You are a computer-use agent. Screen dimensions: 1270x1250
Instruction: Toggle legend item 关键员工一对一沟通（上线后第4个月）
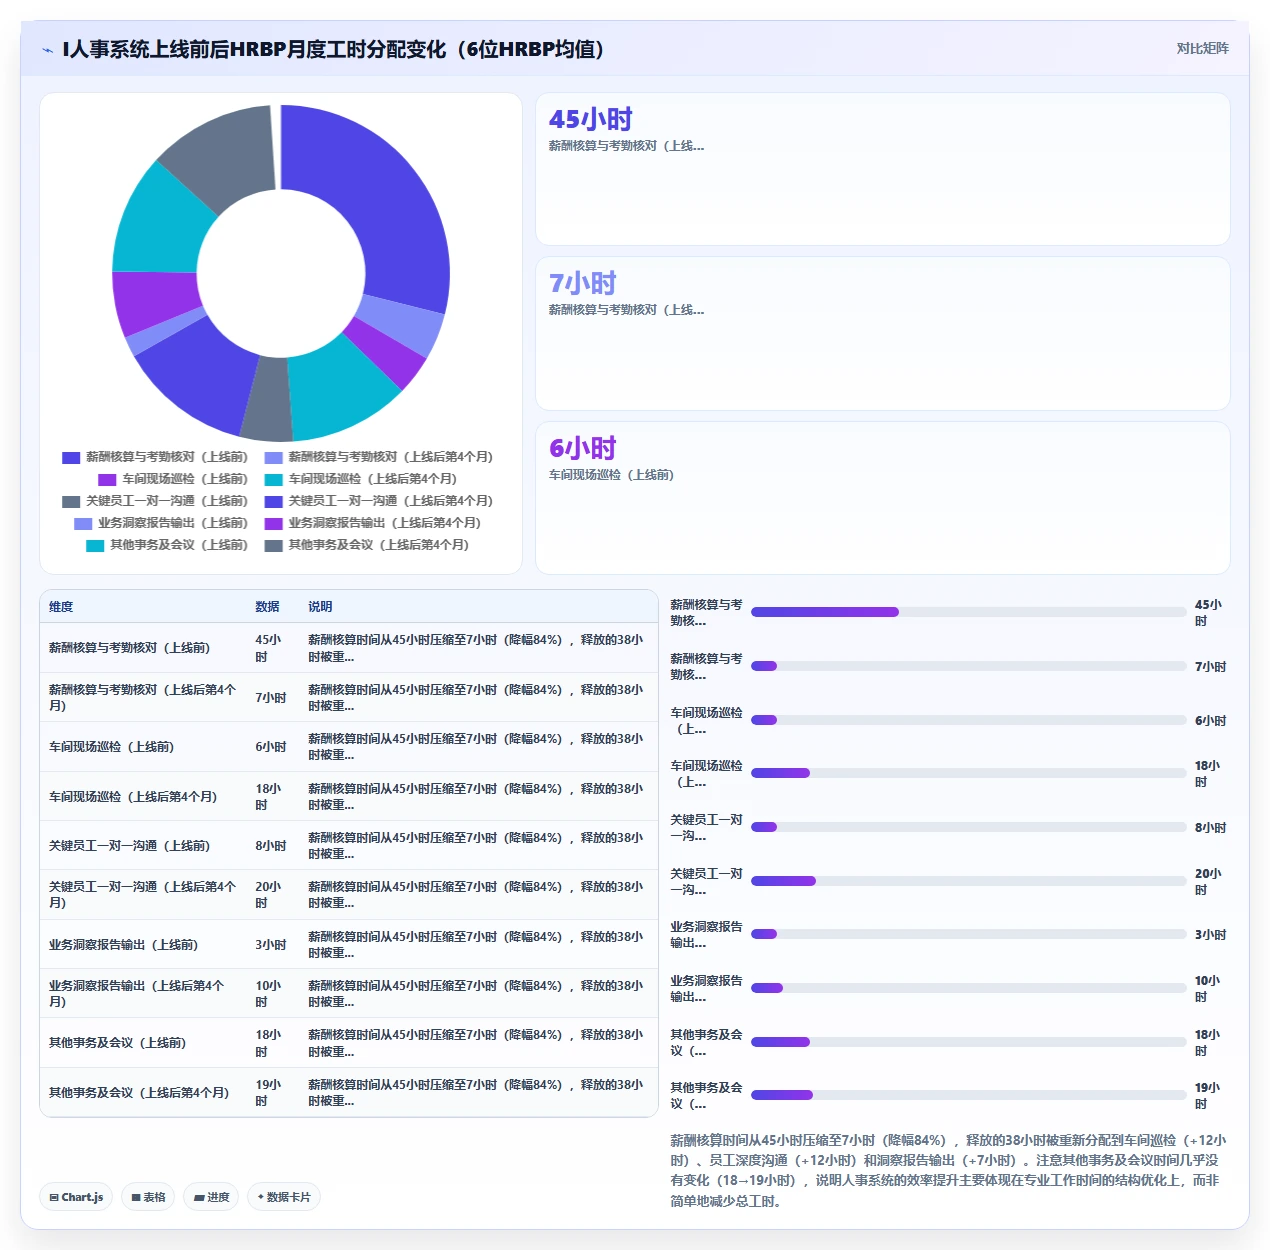click(379, 501)
